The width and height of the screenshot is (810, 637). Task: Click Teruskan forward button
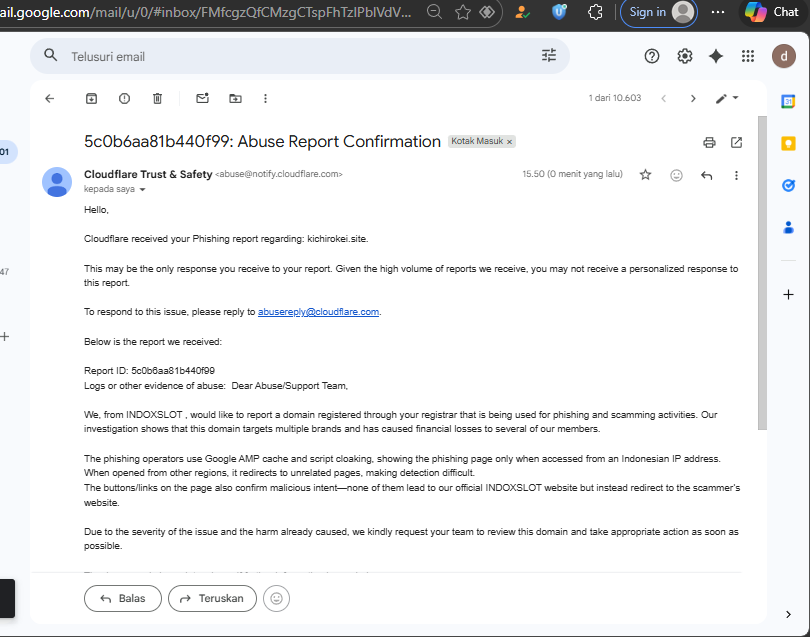pyautogui.click(x=212, y=598)
